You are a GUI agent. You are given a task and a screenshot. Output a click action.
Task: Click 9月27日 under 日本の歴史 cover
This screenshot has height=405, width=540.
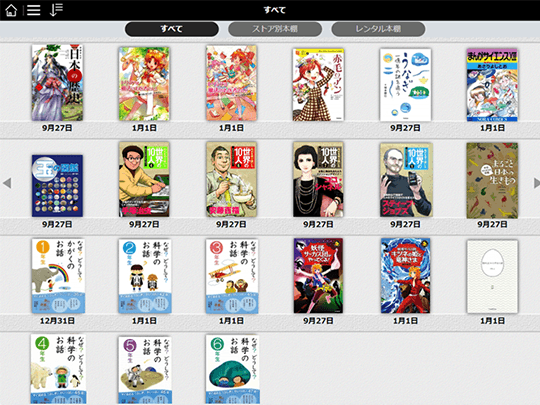[x=57, y=128]
